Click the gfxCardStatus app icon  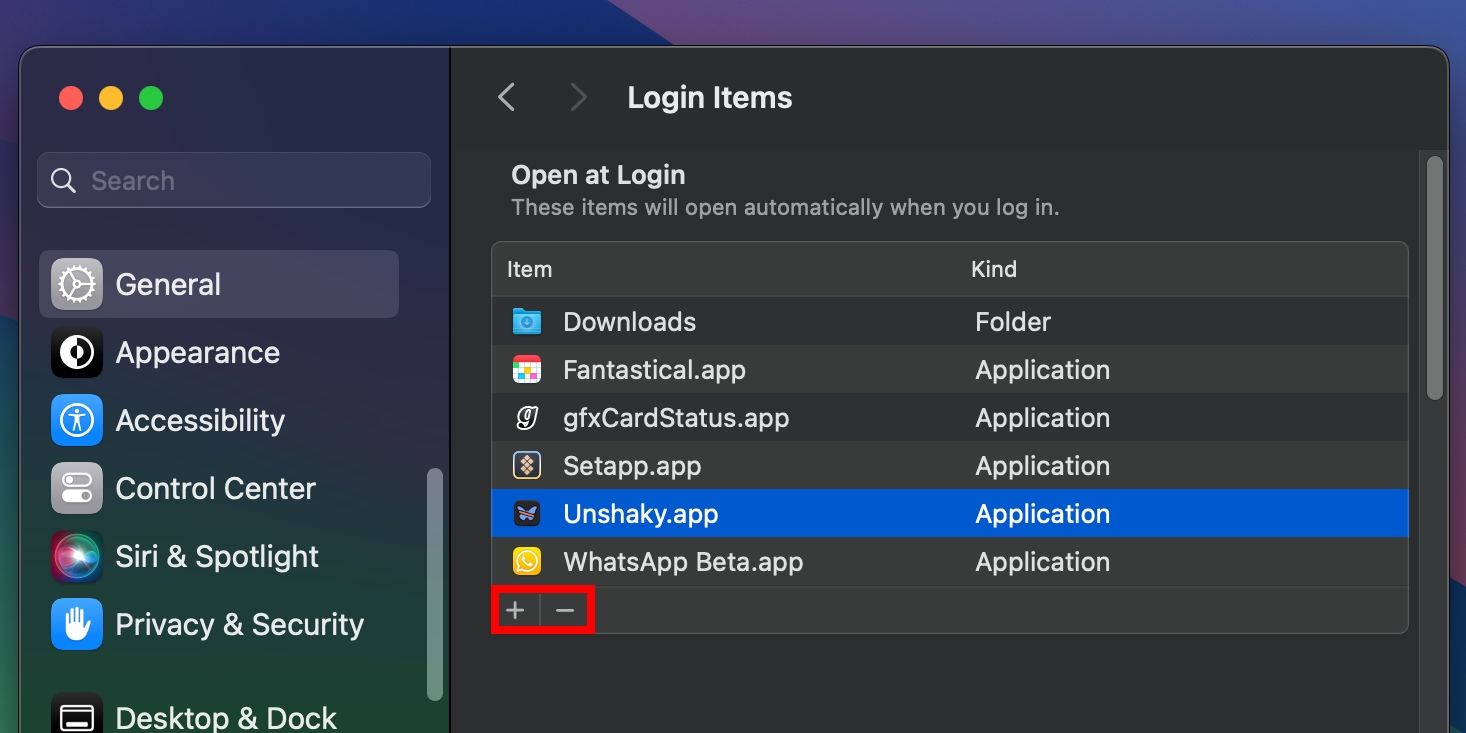coord(529,417)
